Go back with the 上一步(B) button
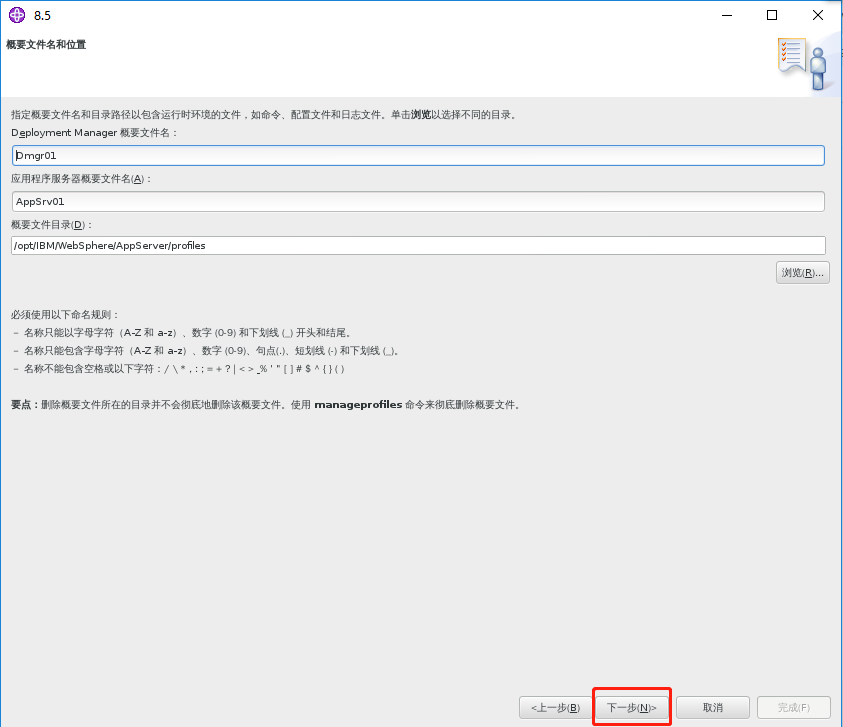Screen dimensions: 843x727 pos(555,708)
